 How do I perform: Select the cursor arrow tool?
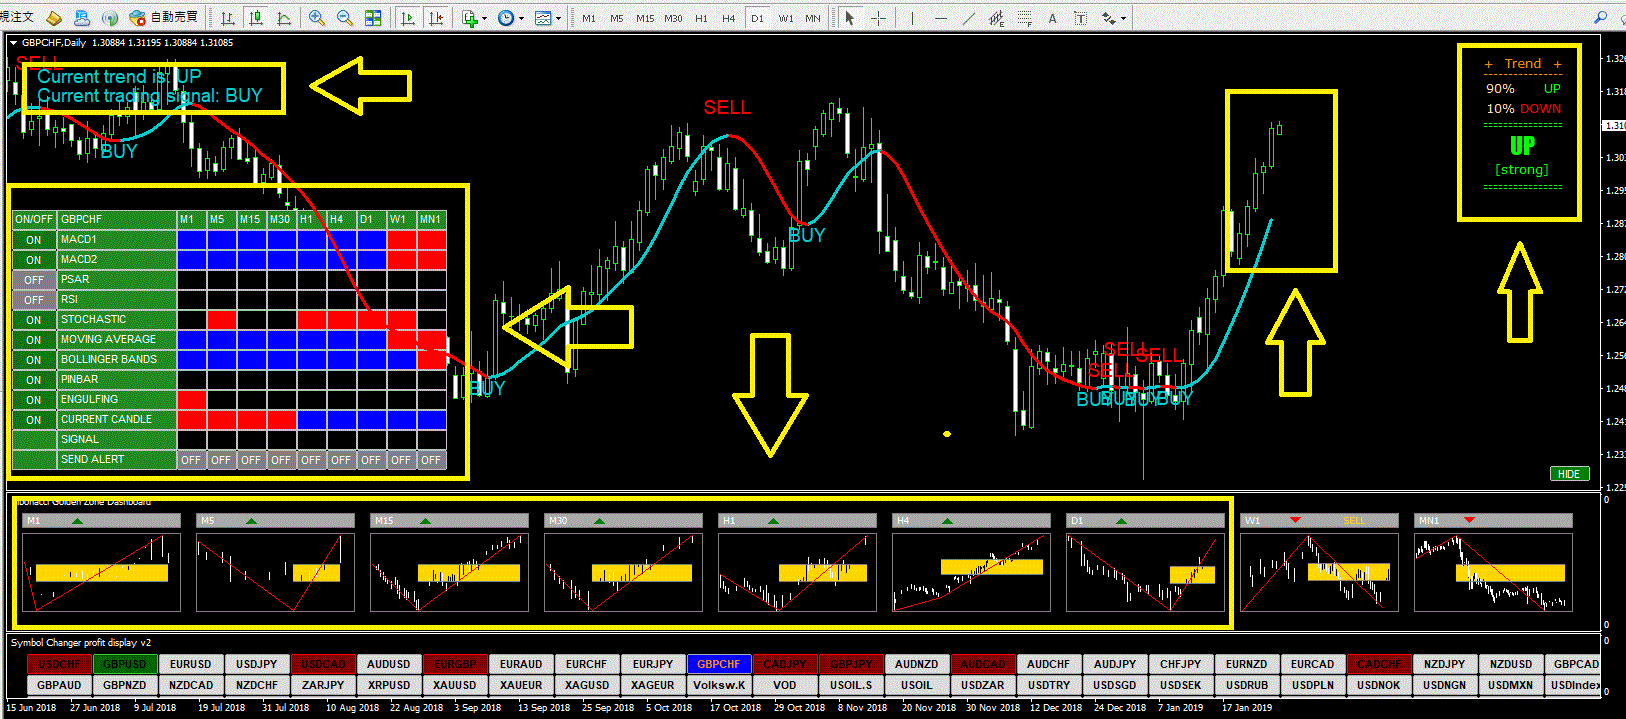(x=850, y=18)
